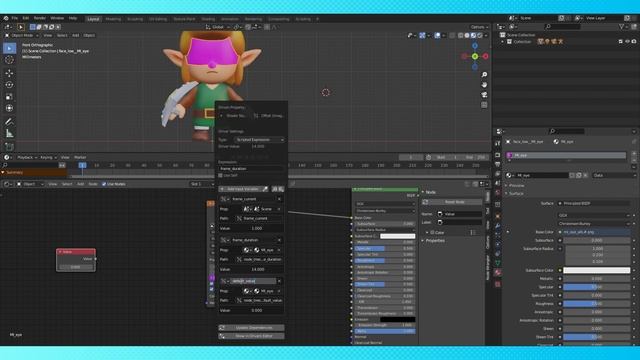Expand the Preview section in material properties
Image resolution: width=640 pixels, height=360 pixels.
pos(516,185)
